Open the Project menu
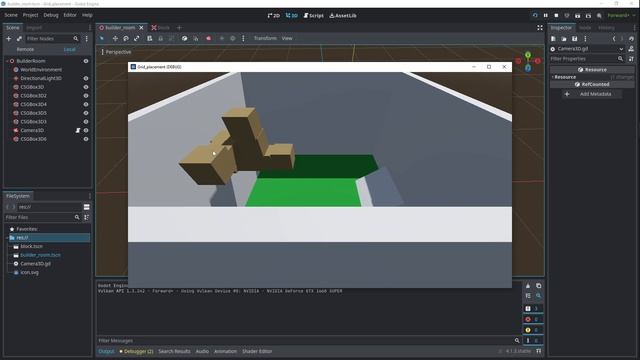Viewport: 640px width, 360px height. coord(30,15)
